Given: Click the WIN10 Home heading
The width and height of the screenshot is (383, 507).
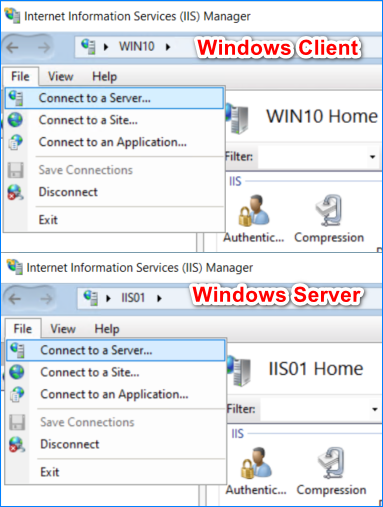Looking at the screenshot, I should pyautogui.click(x=322, y=117).
